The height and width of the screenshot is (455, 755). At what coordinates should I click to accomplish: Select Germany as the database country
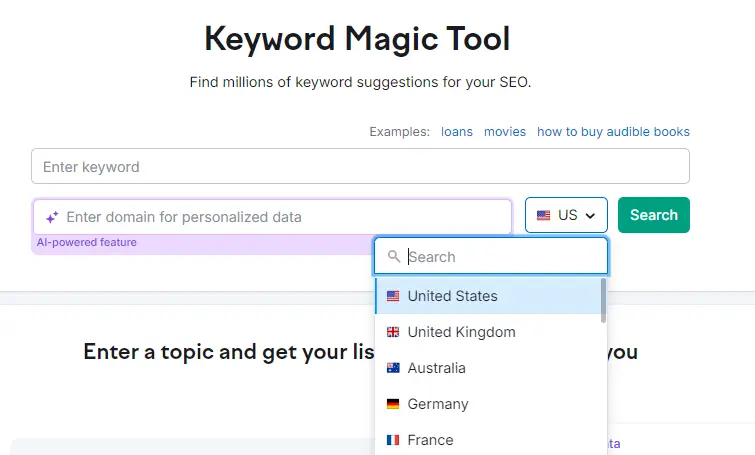click(438, 404)
